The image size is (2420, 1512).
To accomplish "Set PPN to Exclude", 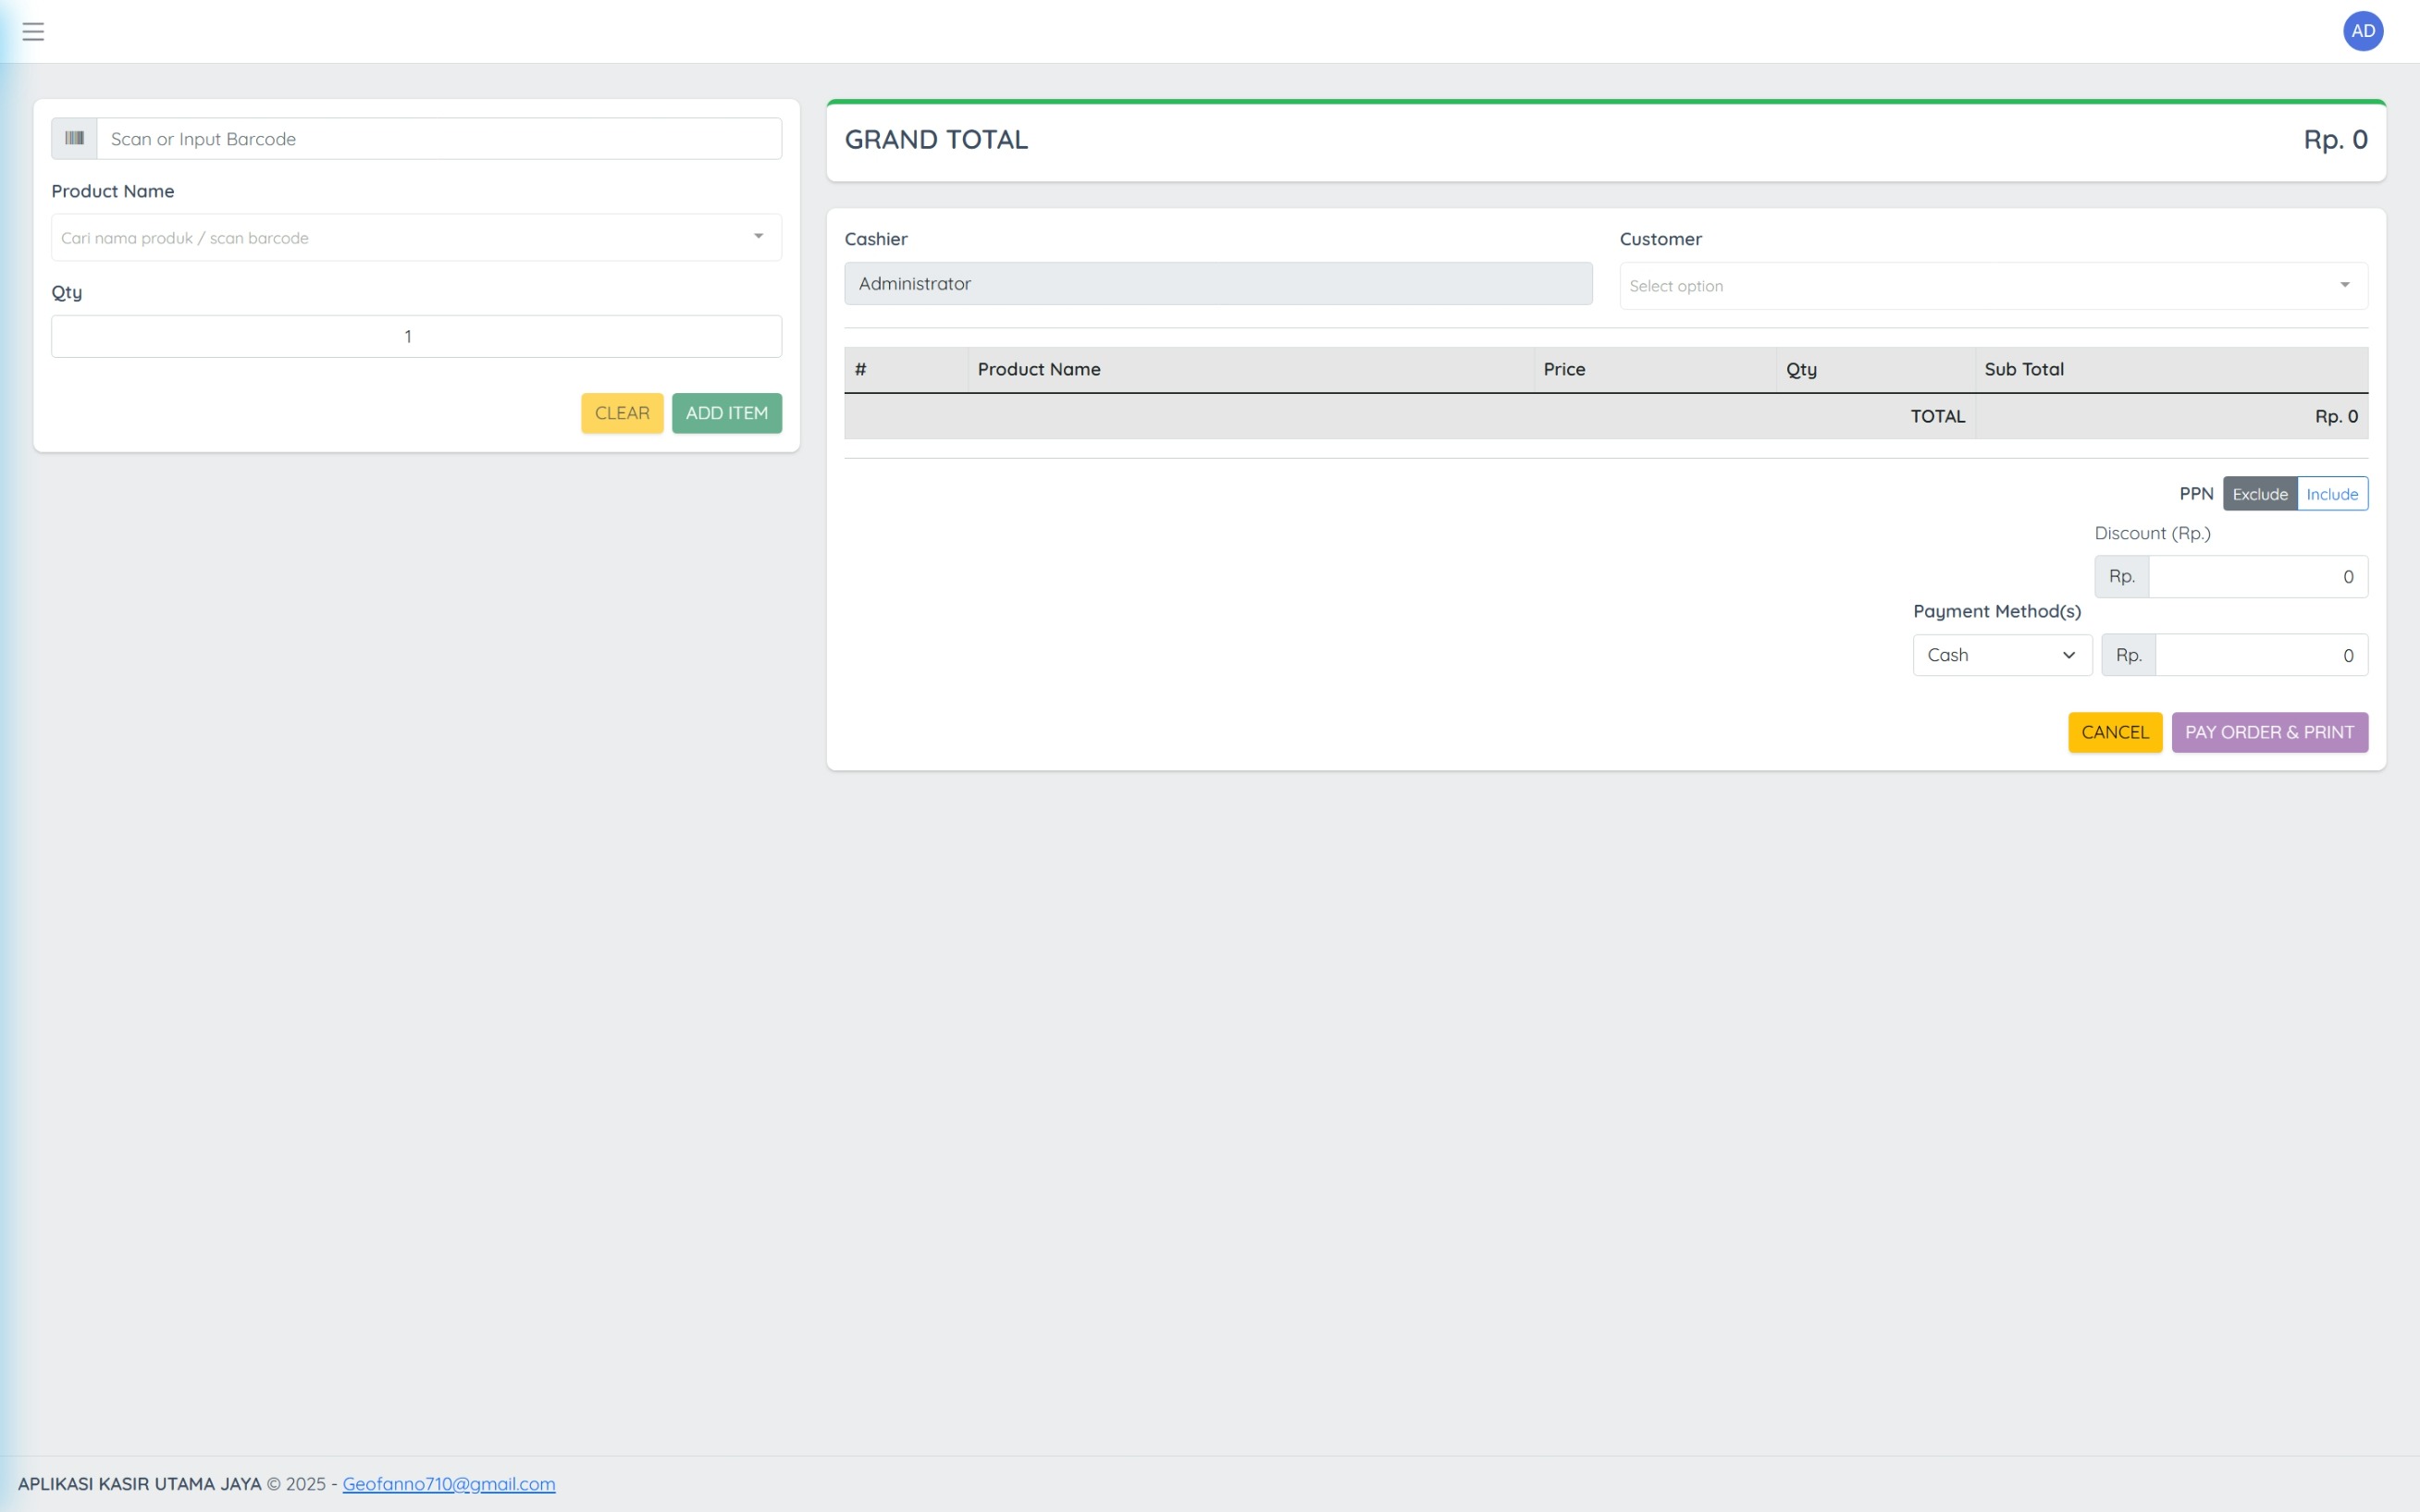I will [x=2259, y=494].
